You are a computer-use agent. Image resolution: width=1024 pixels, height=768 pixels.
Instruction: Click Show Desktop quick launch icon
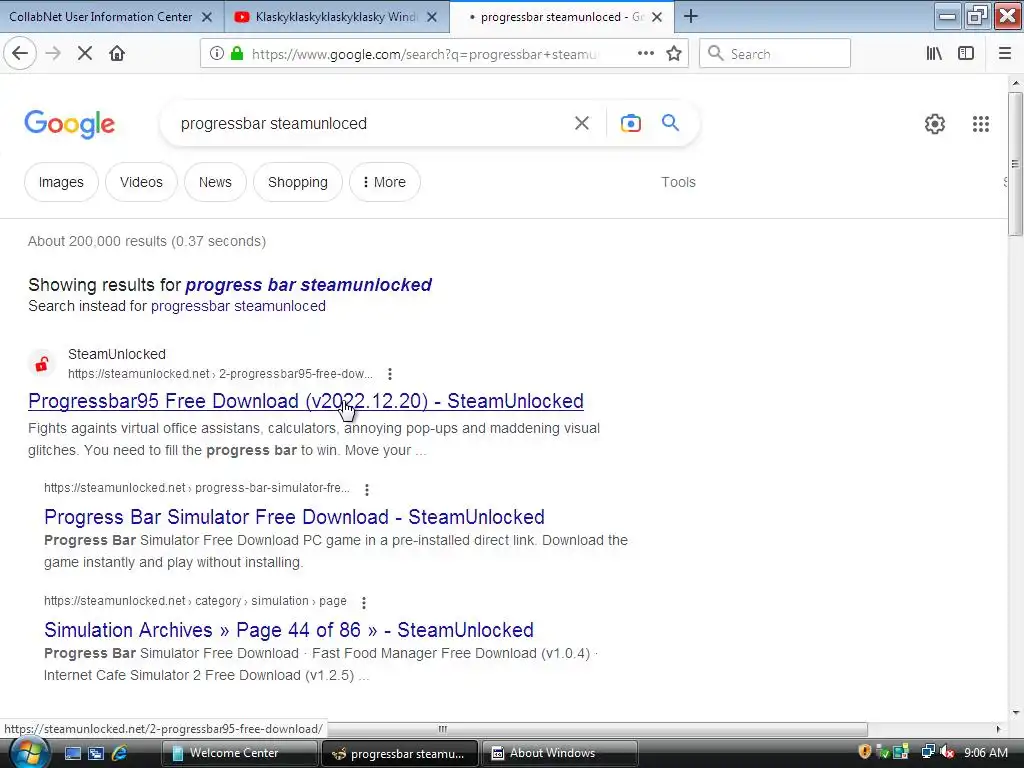click(x=72, y=753)
